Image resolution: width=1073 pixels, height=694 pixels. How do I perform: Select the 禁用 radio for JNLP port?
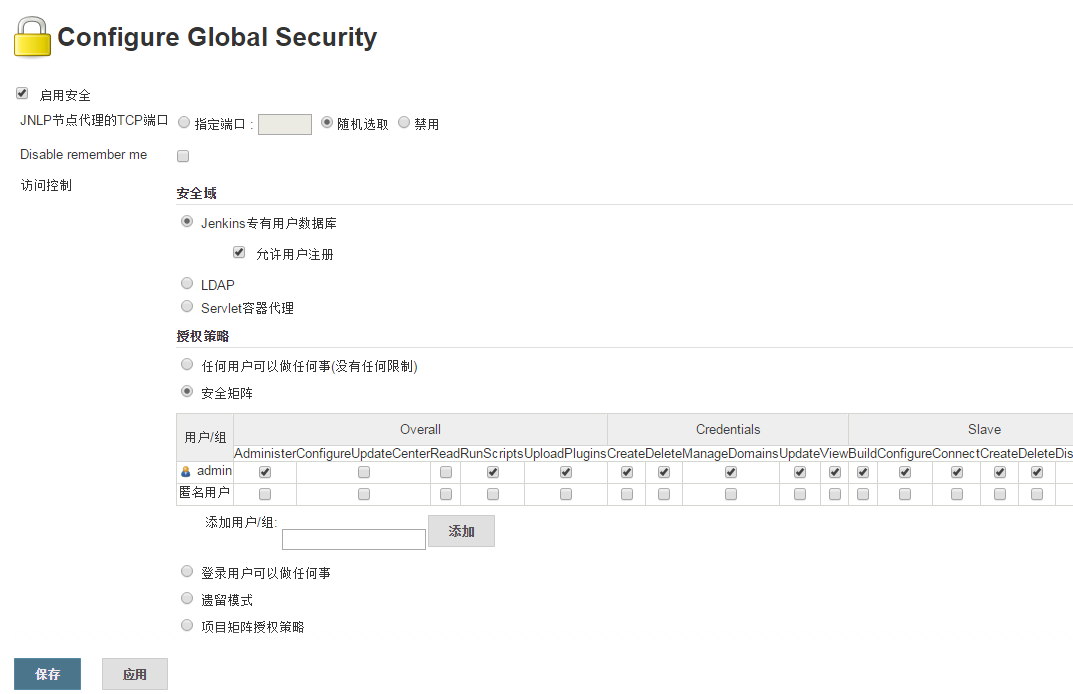tap(404, 123)
